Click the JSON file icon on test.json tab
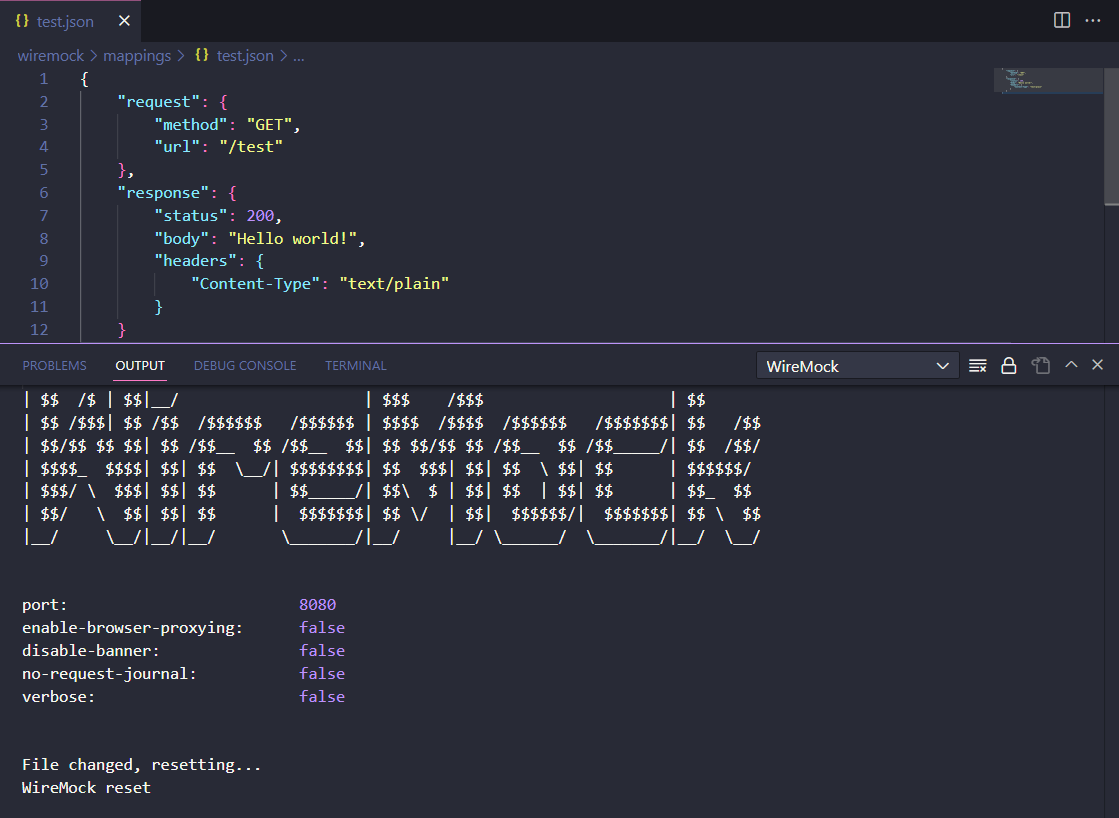Screen dimensions: 1119x818 click(22, 21)
